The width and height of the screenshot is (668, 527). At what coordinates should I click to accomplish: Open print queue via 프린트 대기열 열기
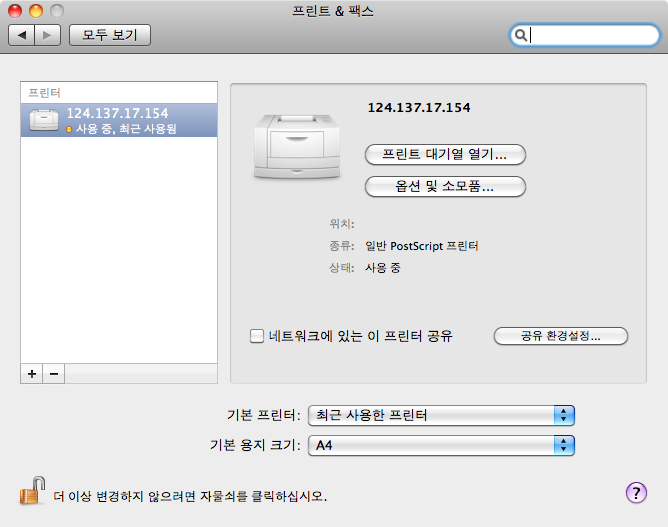(x=445, y=154)
